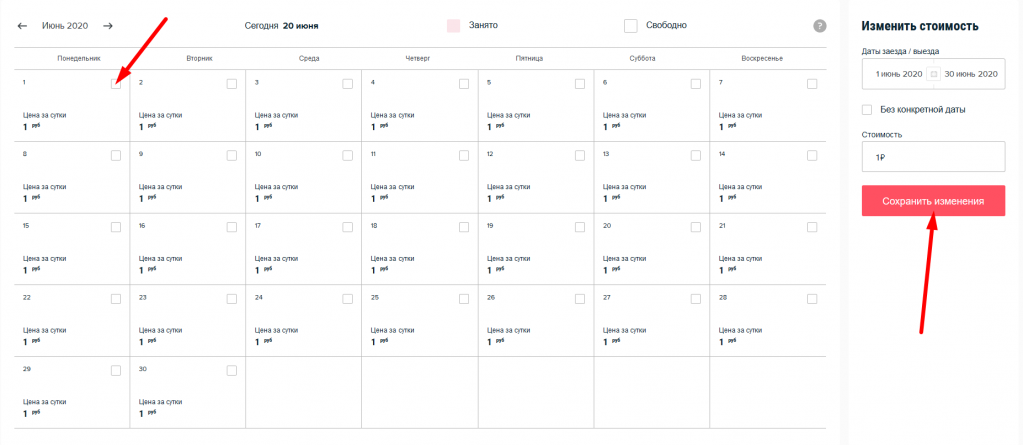Go to next month with right arrow
1023x445 pixels.
point(108,25)
